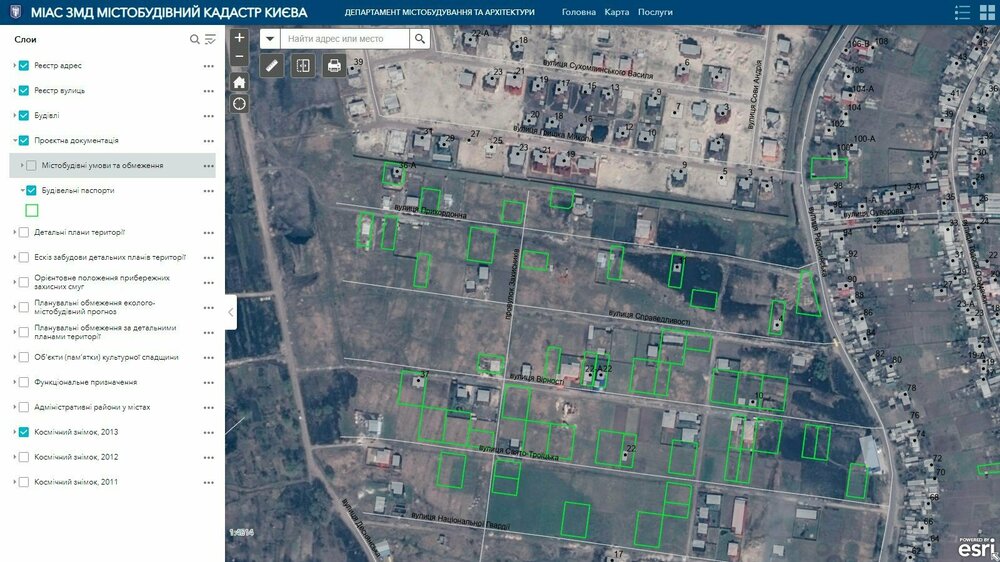The height and width of the screenshot is (562, 1000).
Task: Open options menu for Проектна документація layer
Action: (209, 140)
